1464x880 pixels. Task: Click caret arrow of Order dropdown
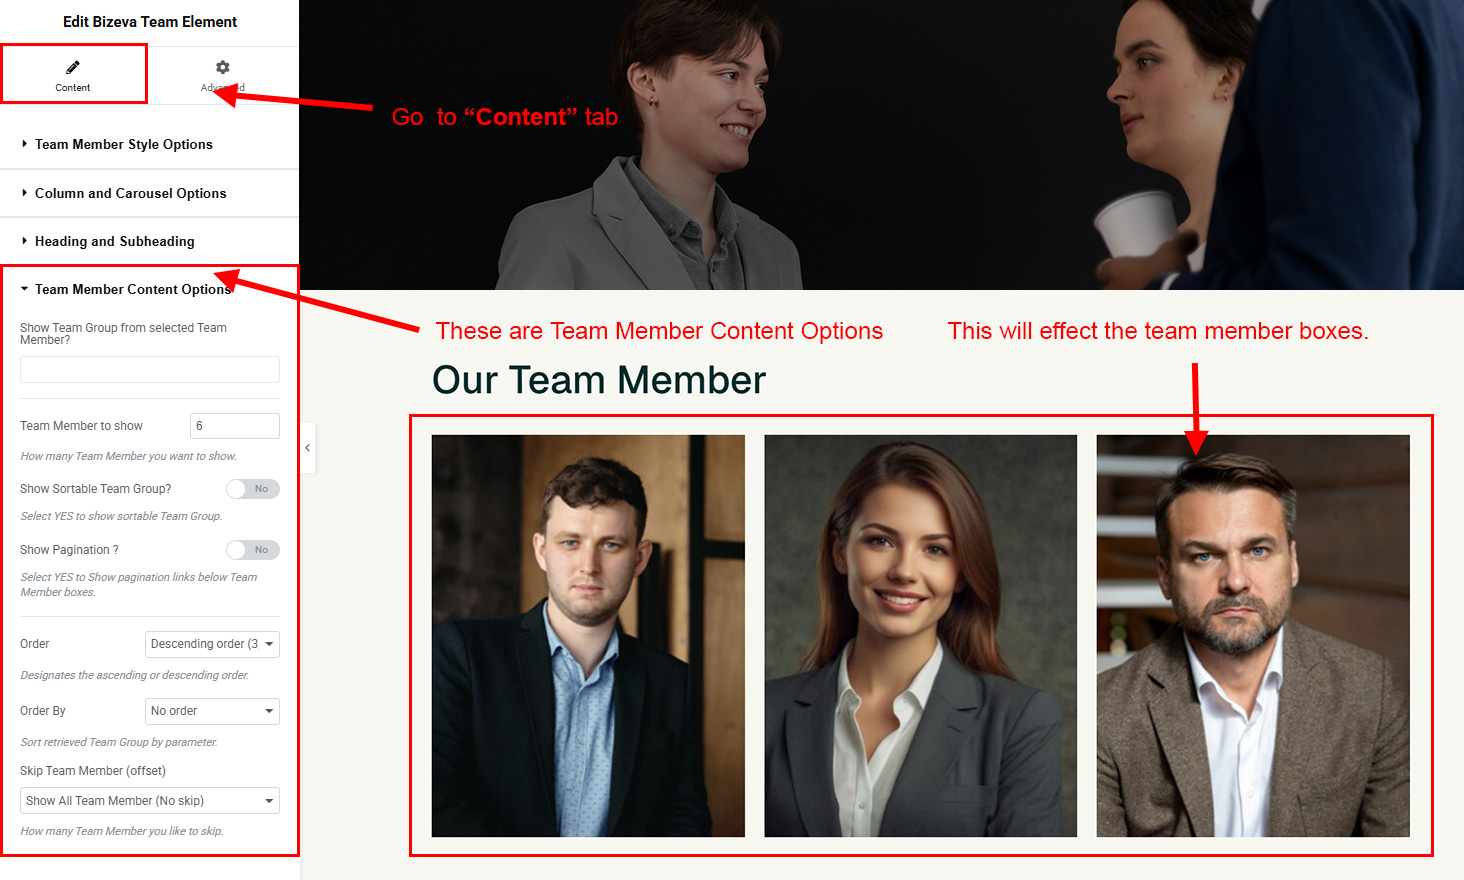269,644
